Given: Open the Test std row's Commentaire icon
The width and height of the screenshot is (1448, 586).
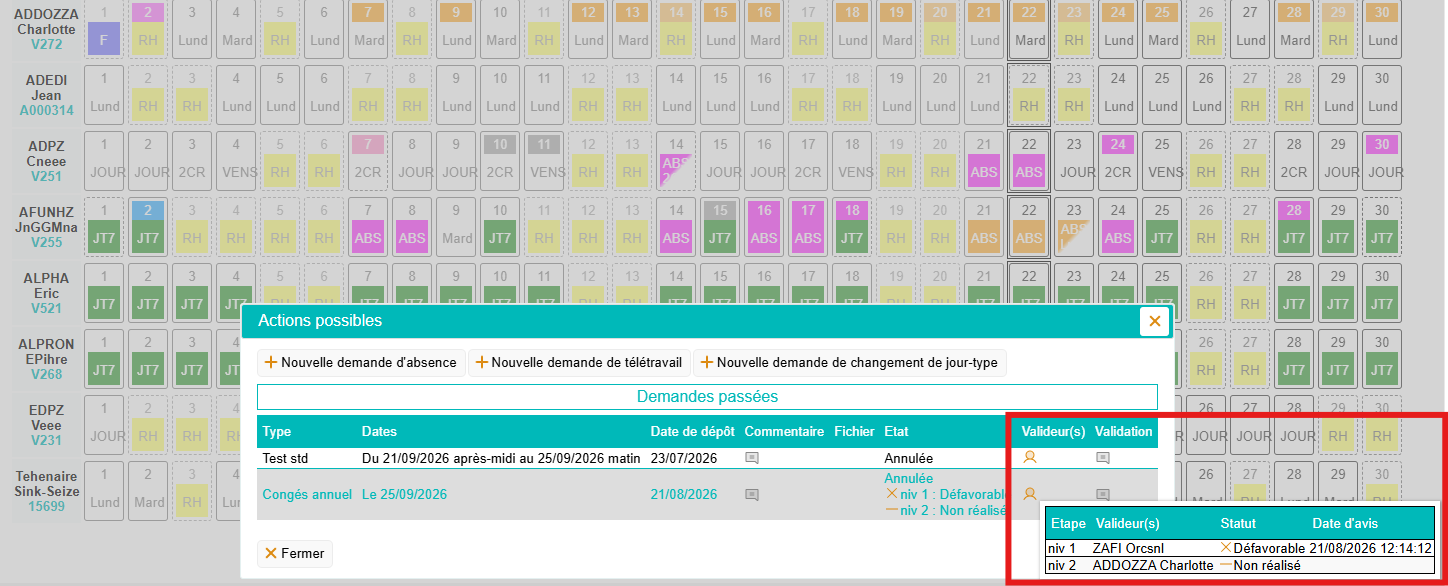Looking at the screenshot, I should pos(752,458).
